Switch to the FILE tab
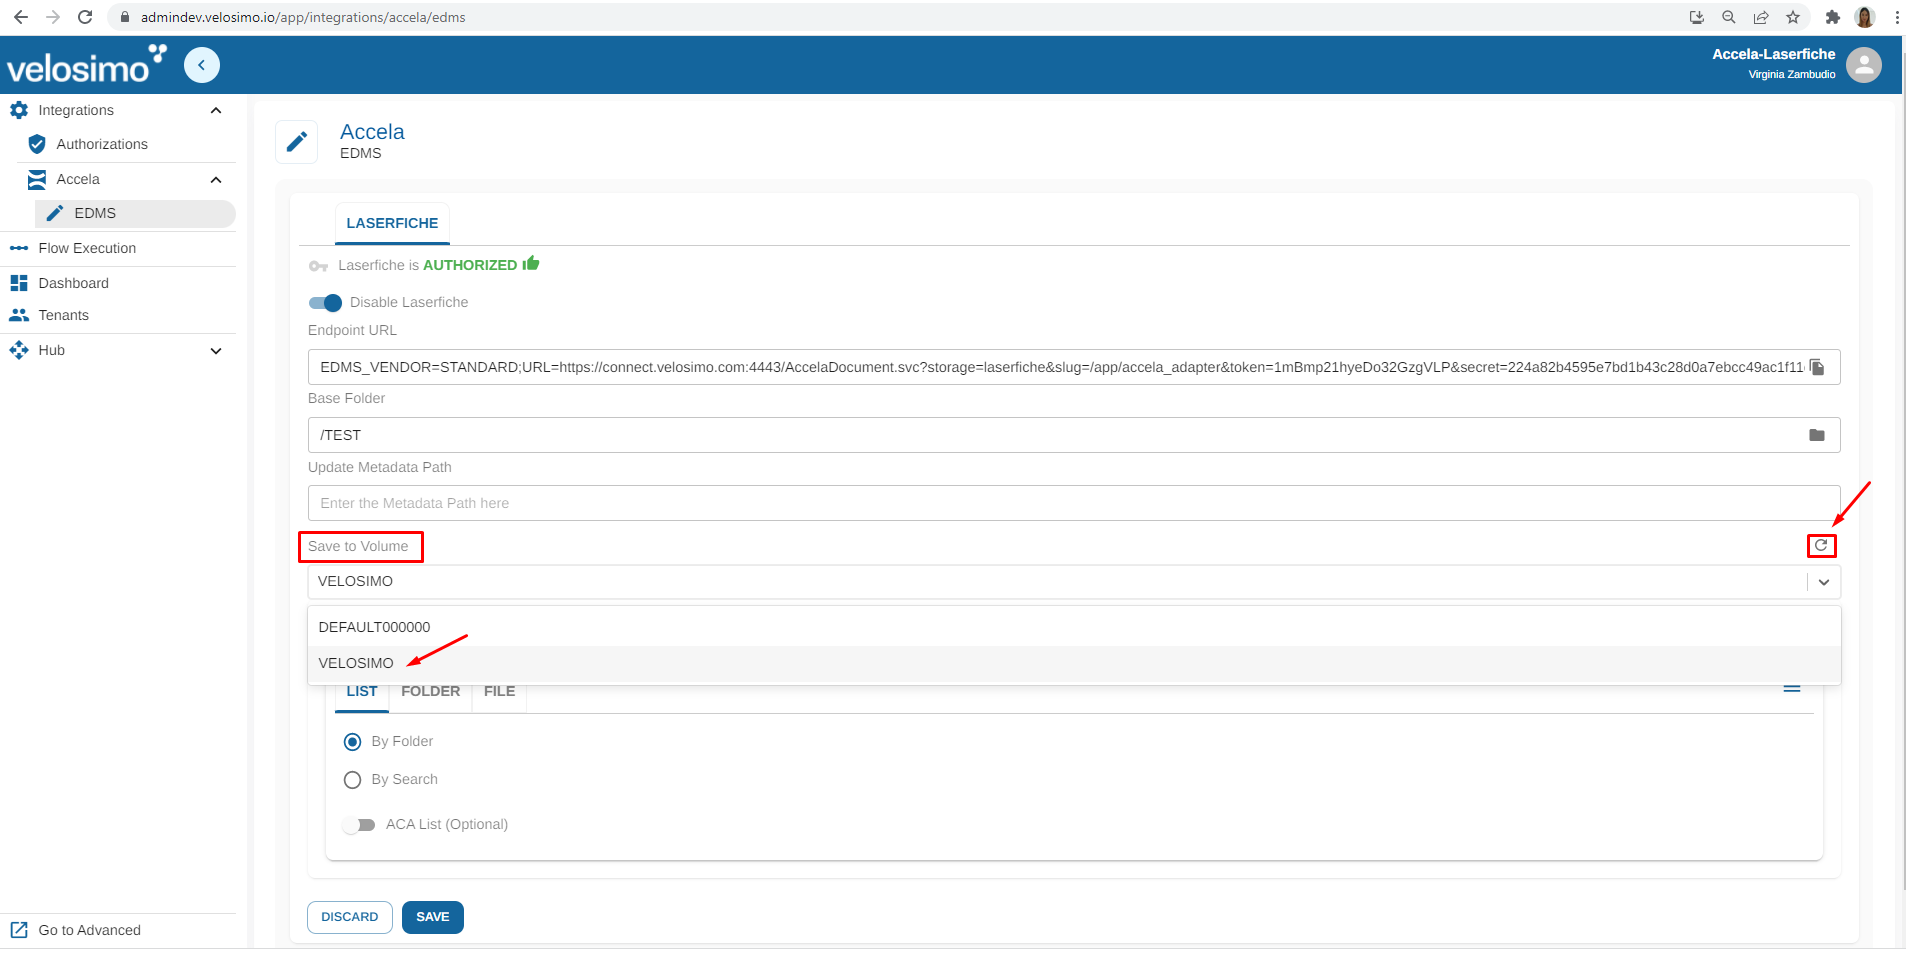The image size is (1906, 955). click(x=499, y=692)
